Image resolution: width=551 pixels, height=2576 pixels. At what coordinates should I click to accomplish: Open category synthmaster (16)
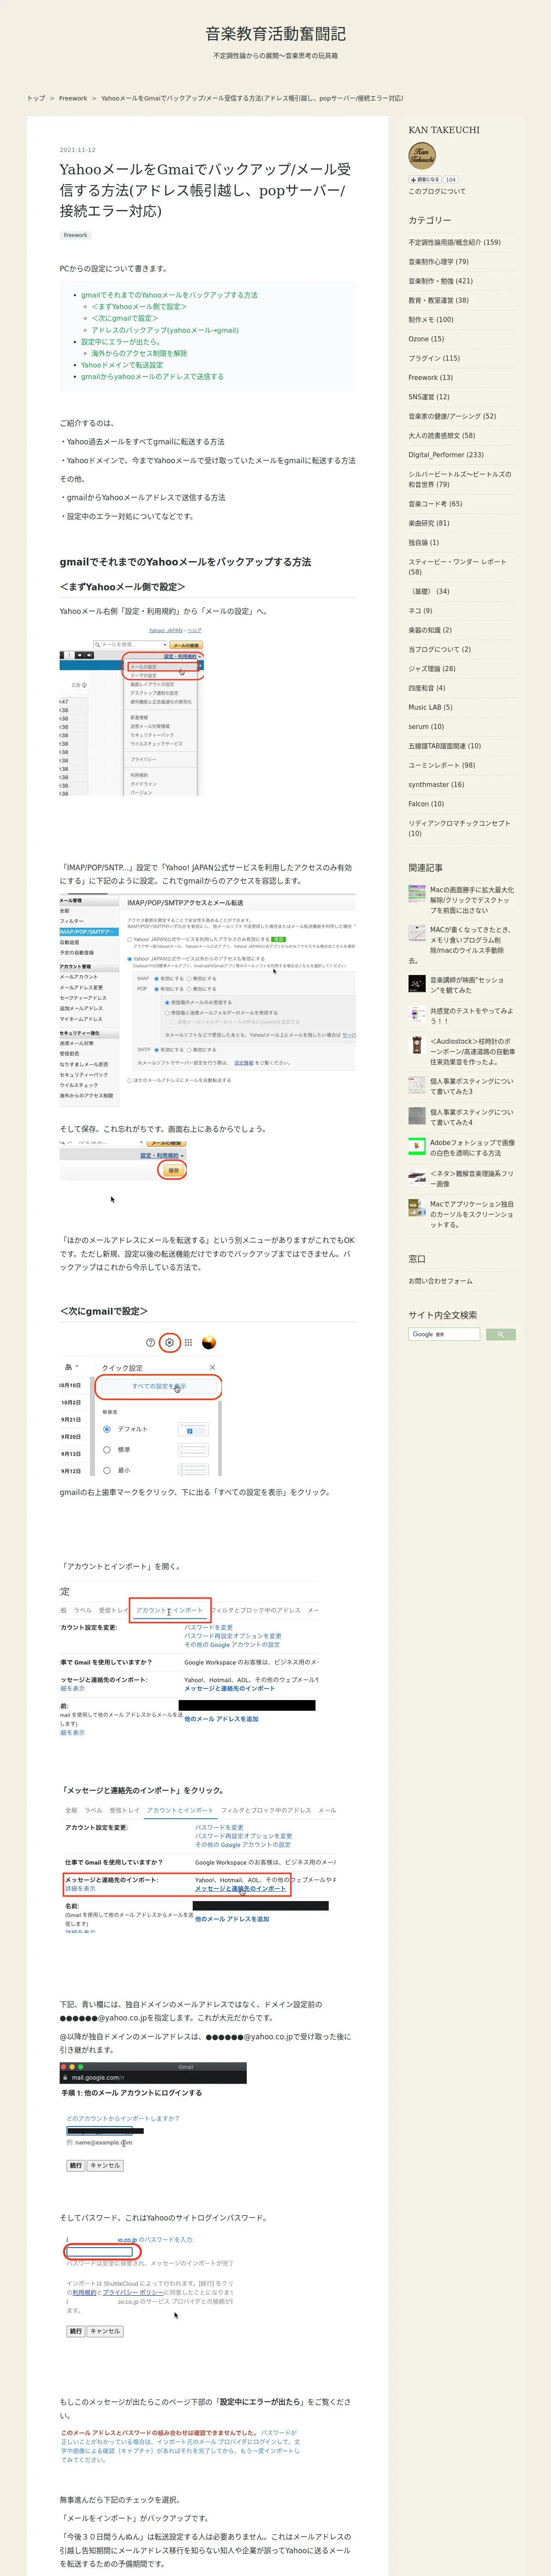click(436, 785)
